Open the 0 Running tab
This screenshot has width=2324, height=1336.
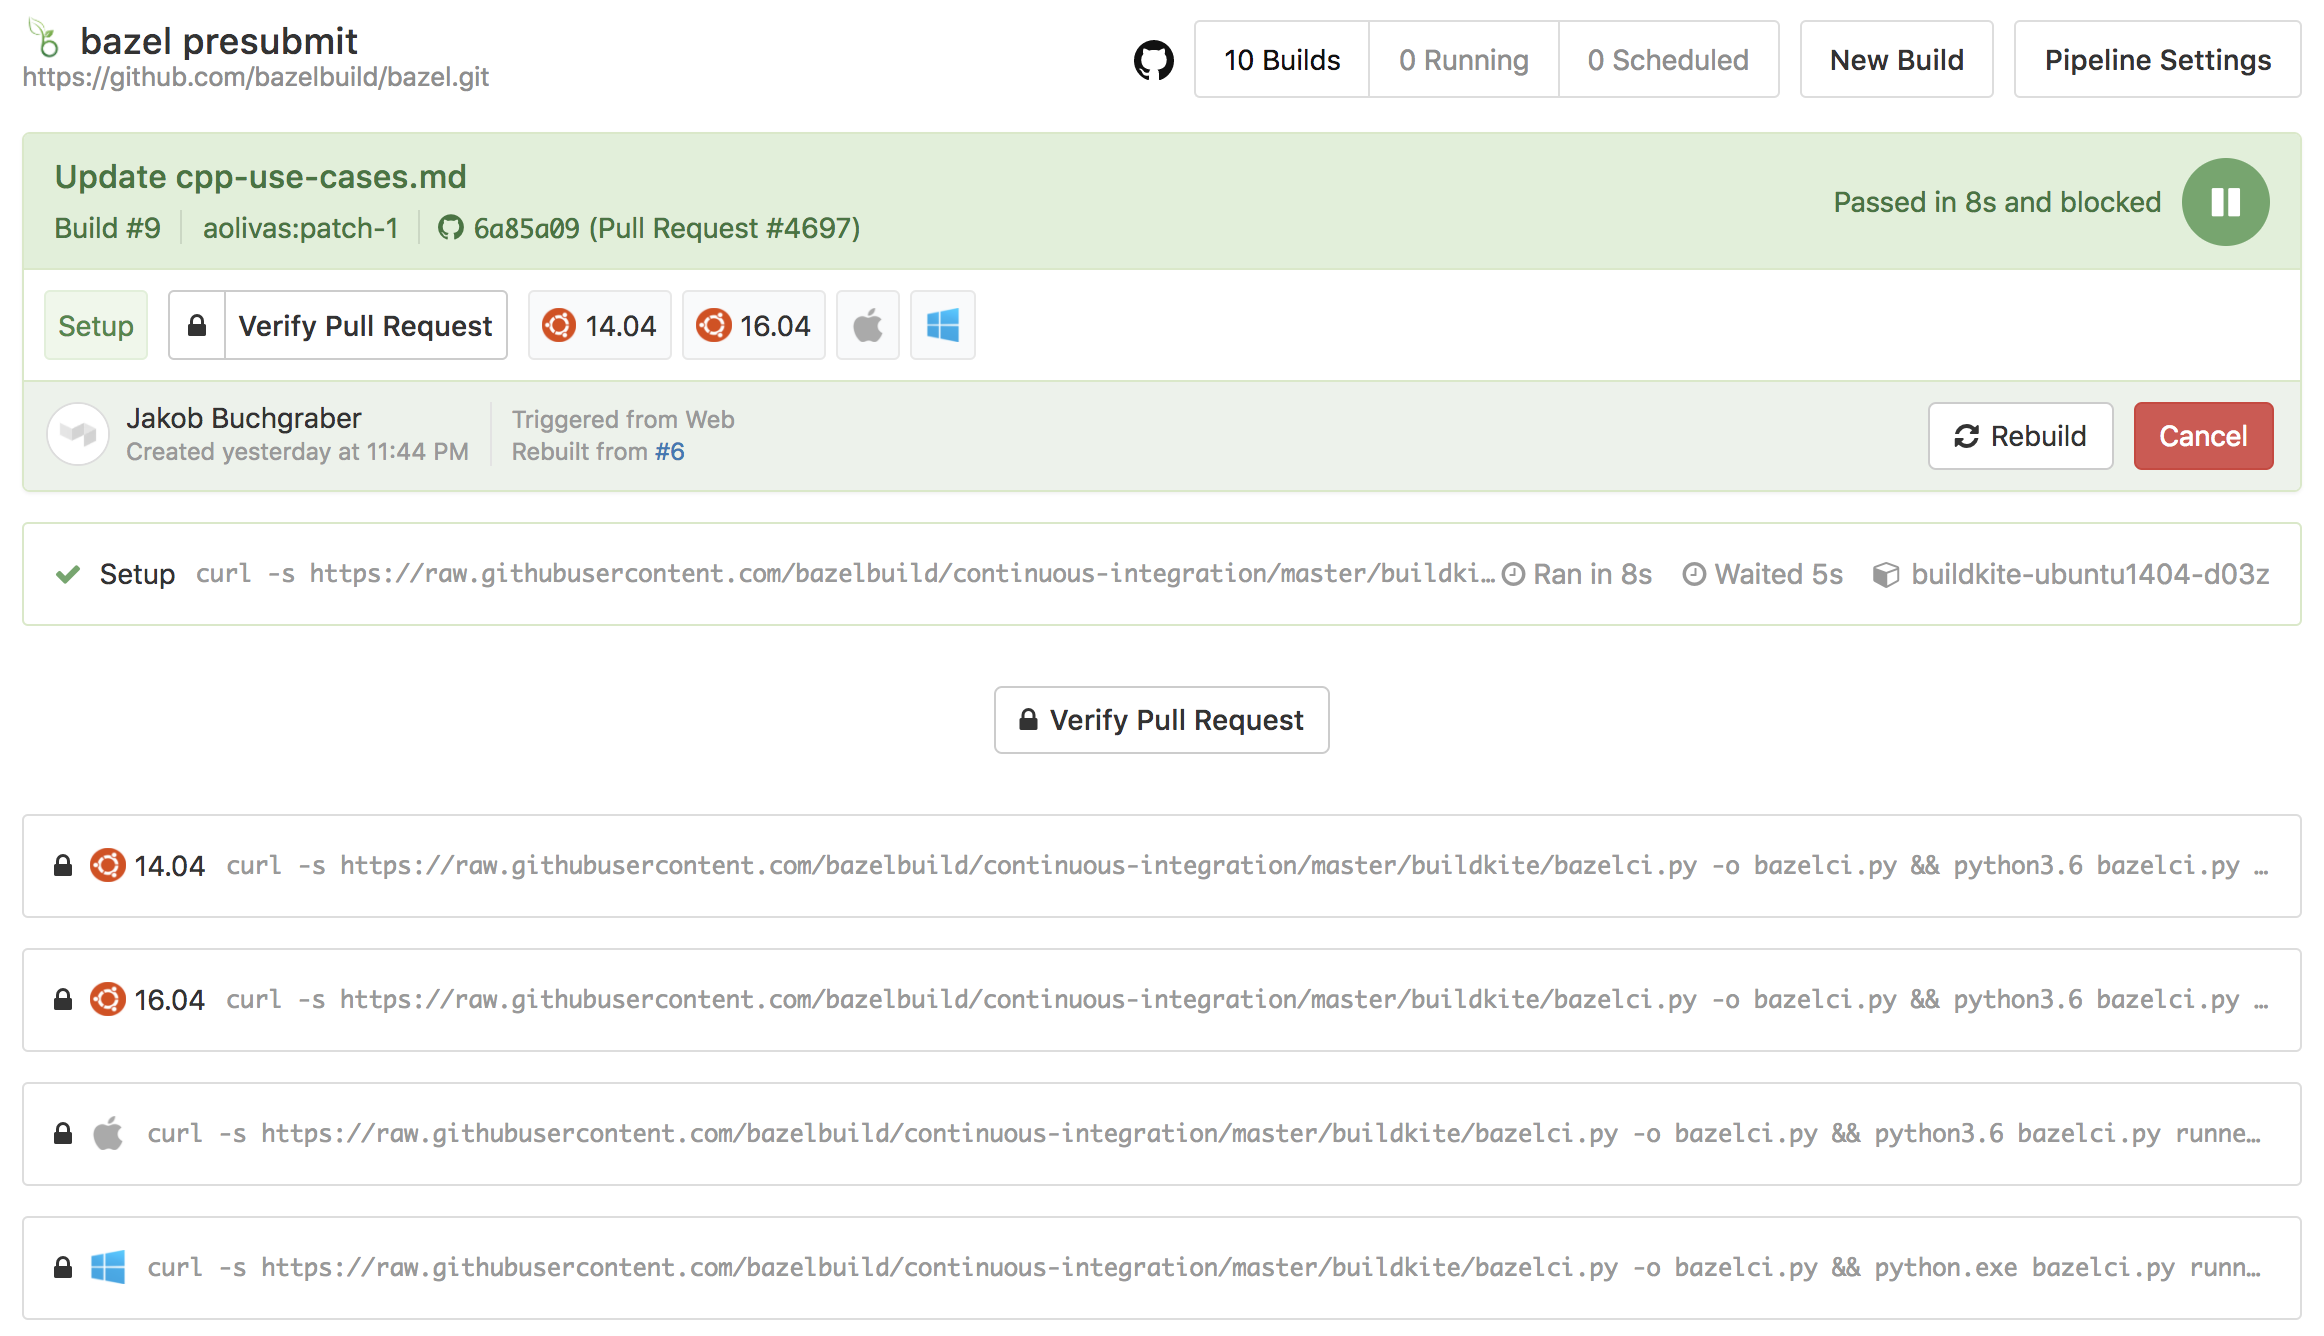[1464, 60]
